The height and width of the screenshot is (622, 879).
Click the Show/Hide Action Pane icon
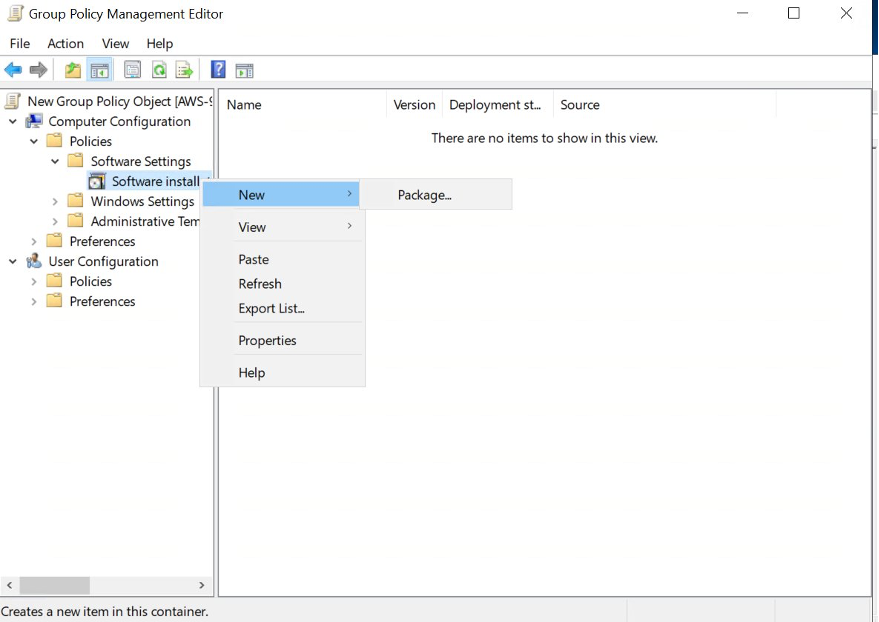pyautogui.click(x=245, y=69)
